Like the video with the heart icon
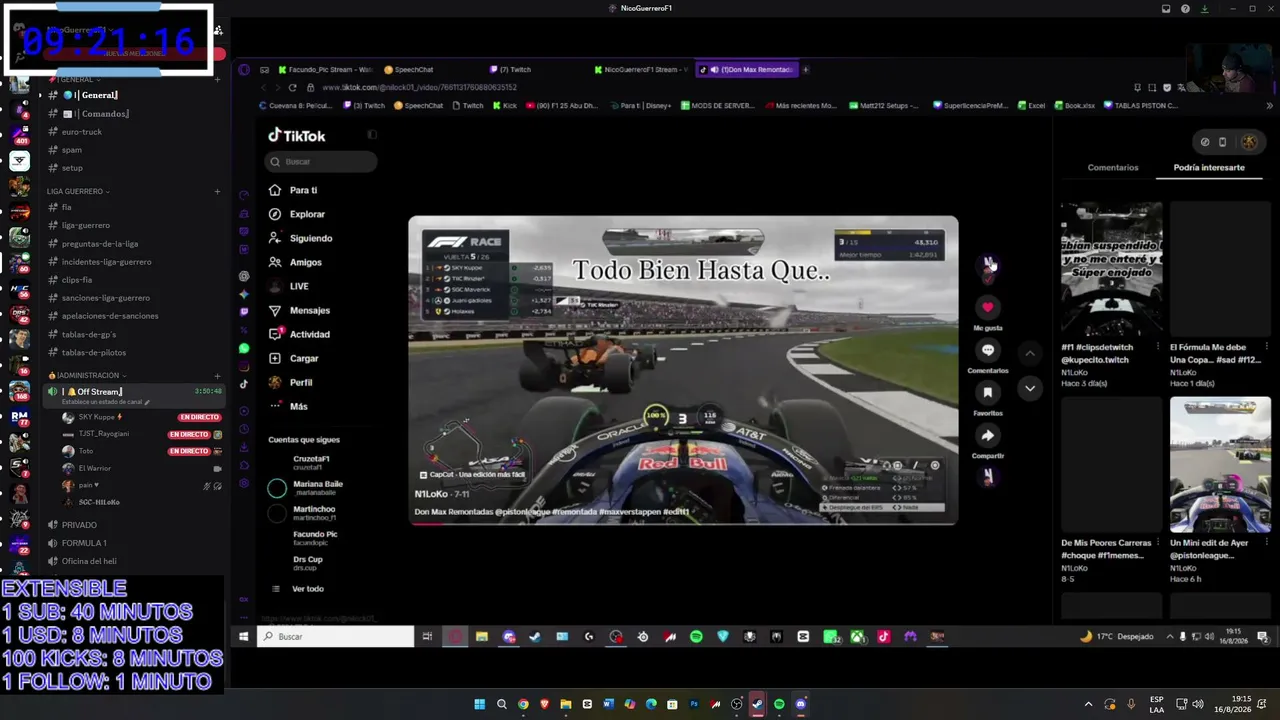1280x720 pixels. point(987,307)
